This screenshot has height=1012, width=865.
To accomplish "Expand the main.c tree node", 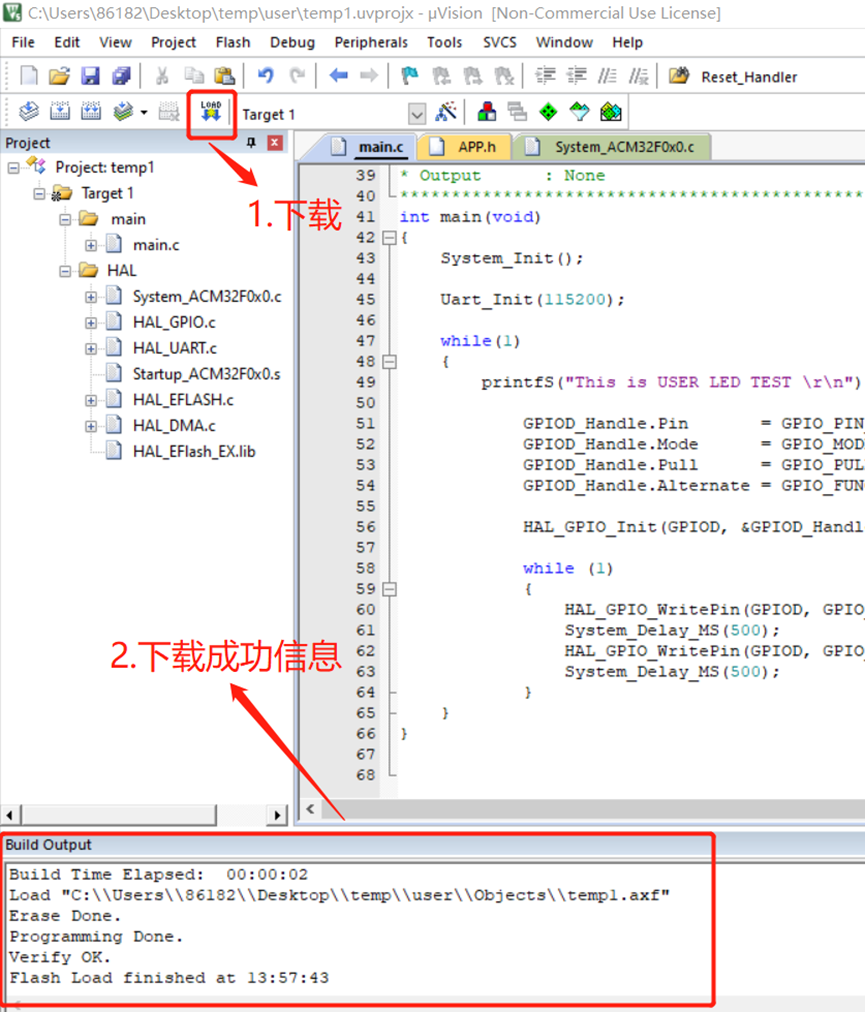I will (x=91, y=245).
